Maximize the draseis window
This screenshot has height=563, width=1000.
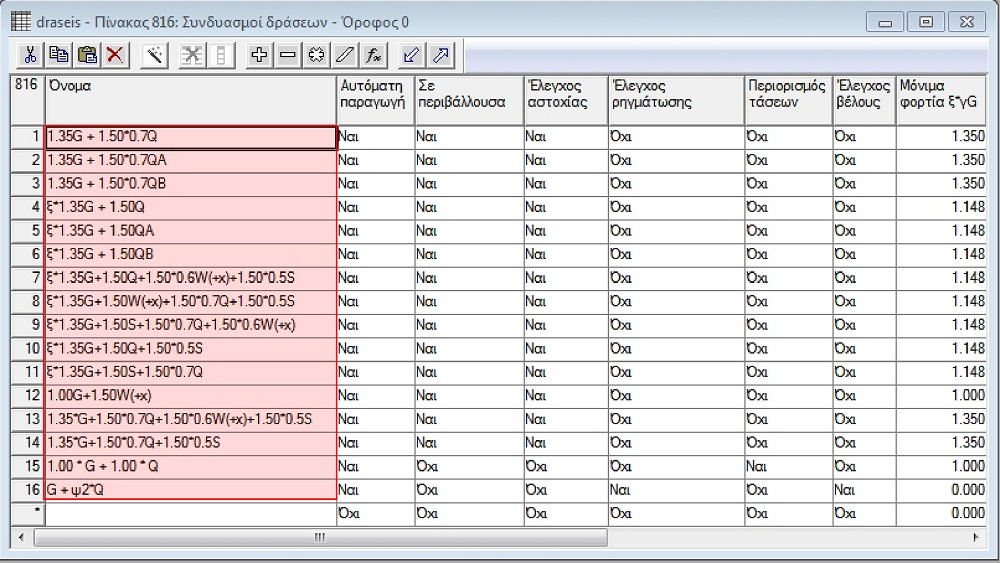point(926,22)
